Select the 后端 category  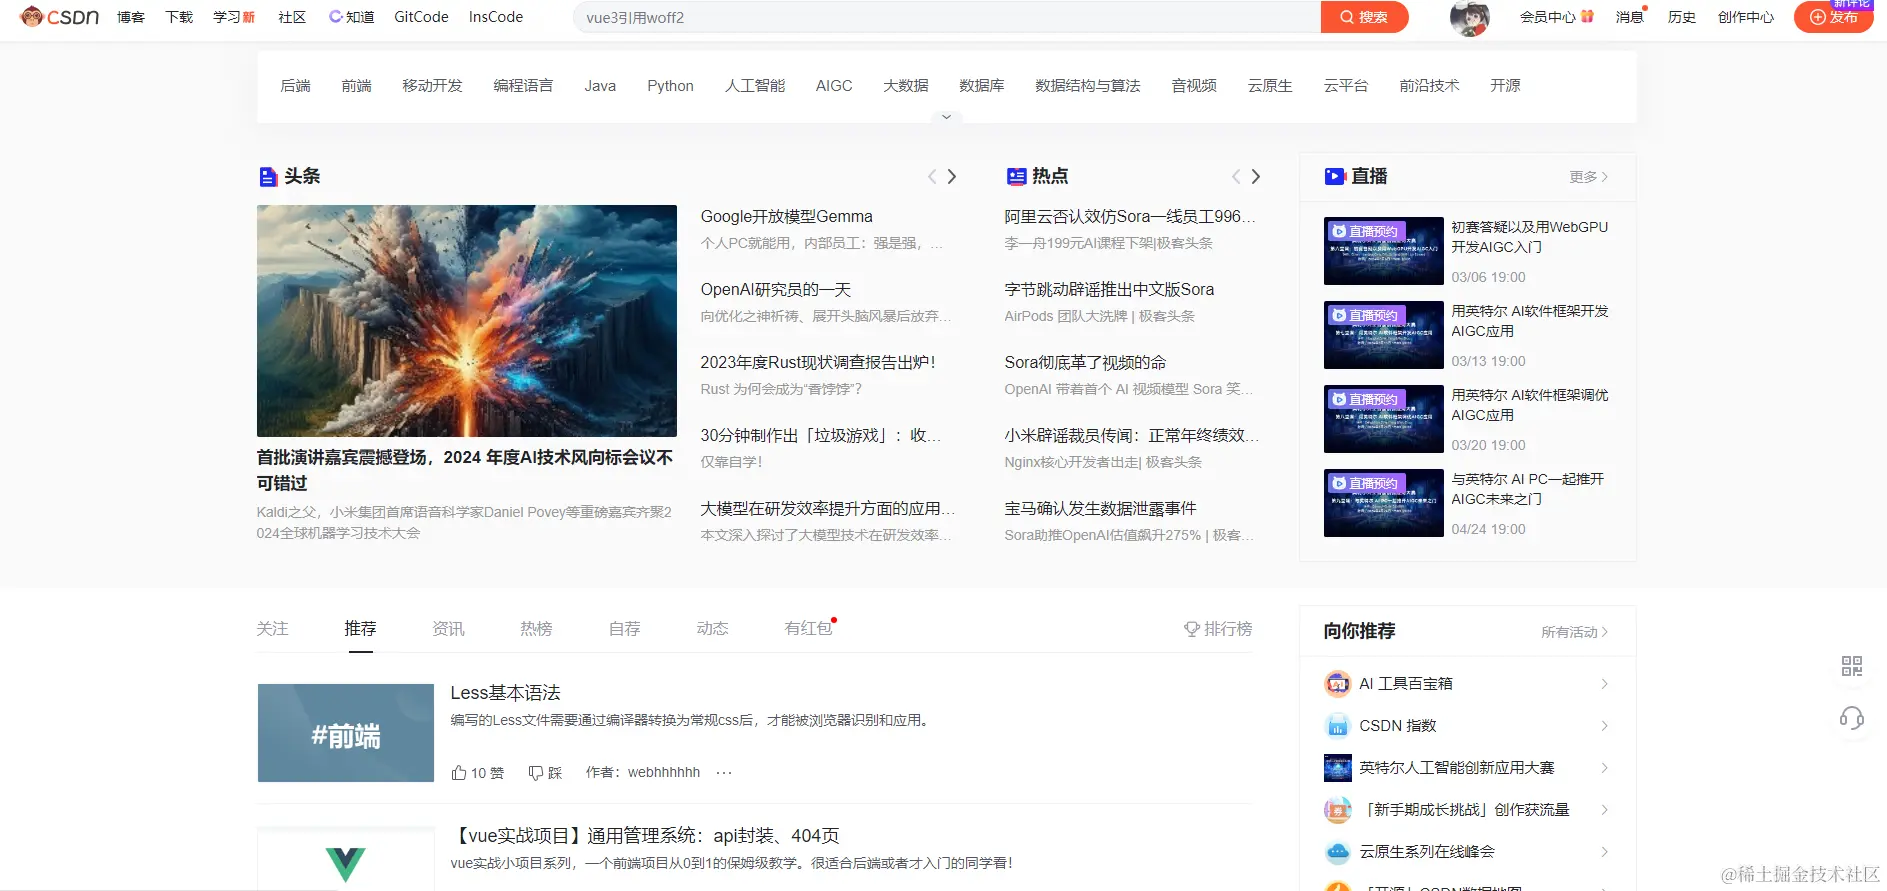(295, 86)
